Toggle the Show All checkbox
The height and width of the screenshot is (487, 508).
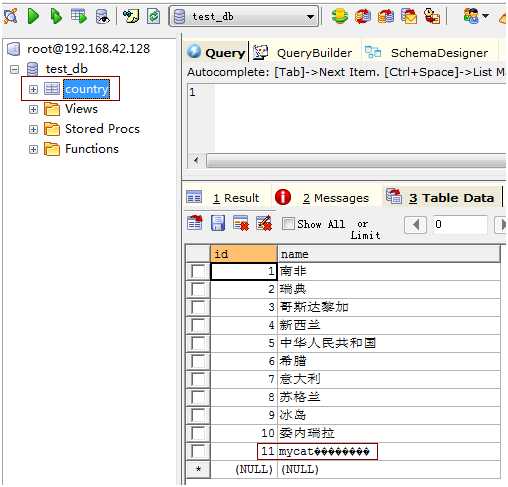click(x=288, y=223)
